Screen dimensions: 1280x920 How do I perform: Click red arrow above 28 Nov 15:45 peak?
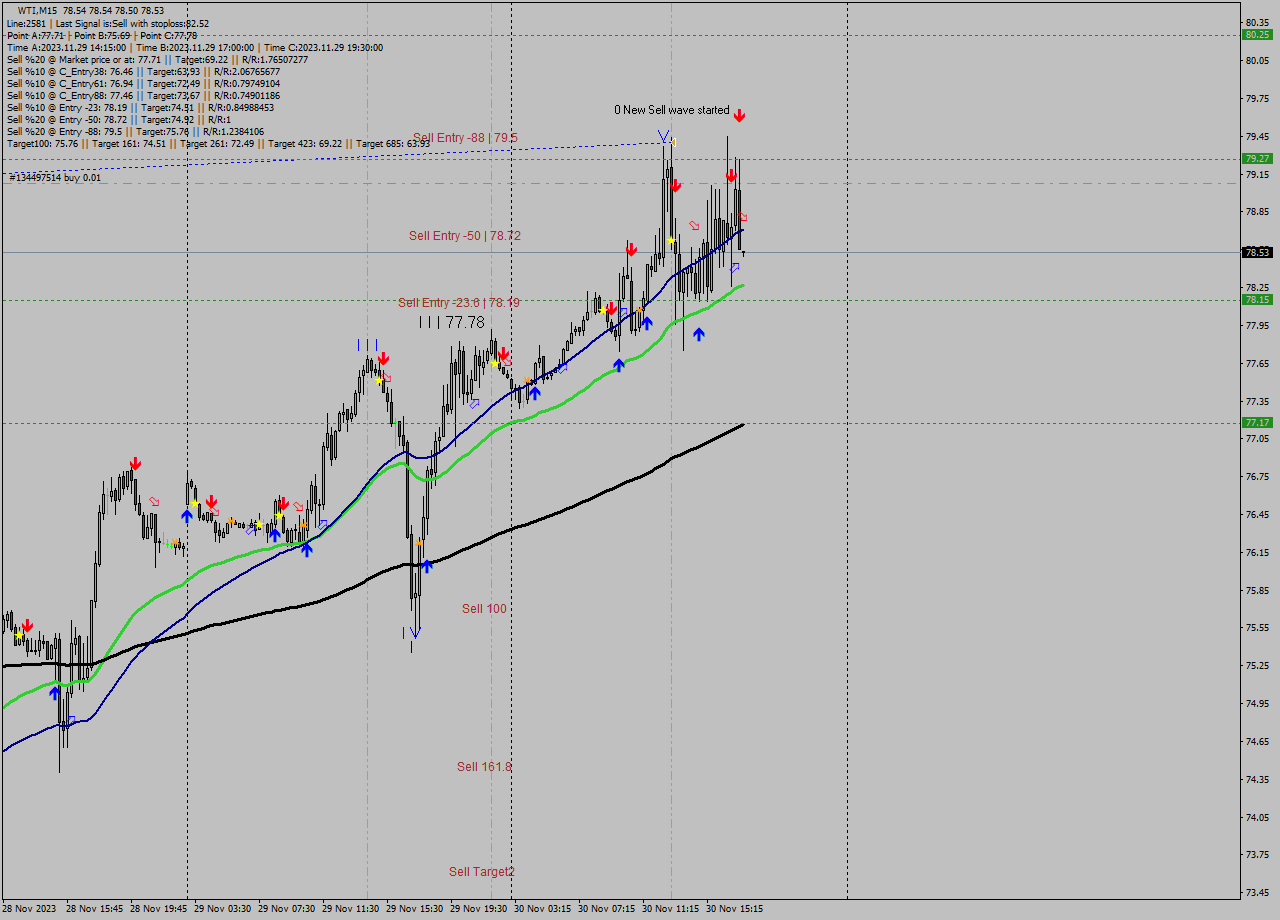tap(135, 464)
